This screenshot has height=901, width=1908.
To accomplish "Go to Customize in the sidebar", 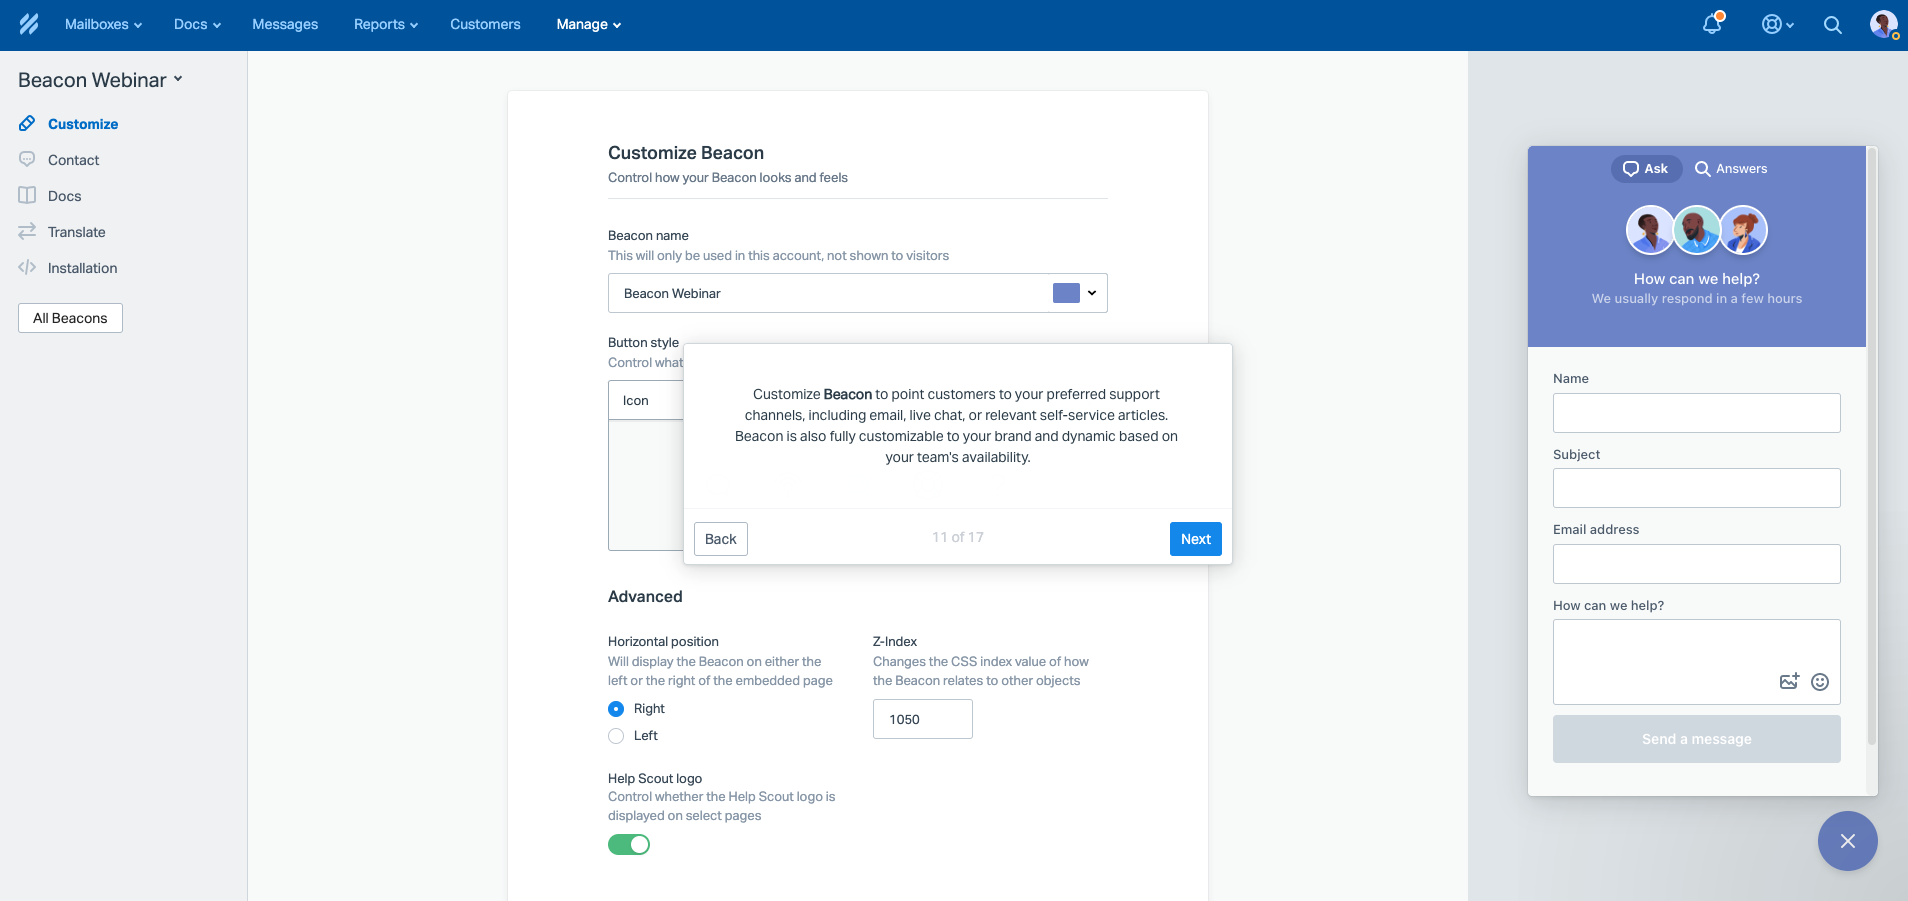I will [83, 124].
